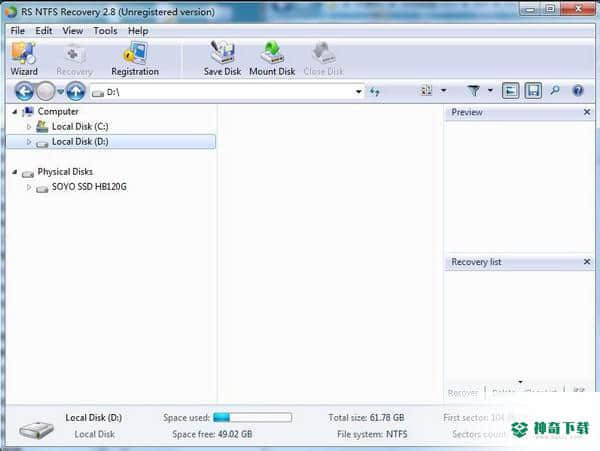Screen dimensions: 600x451
Task: Expand Local Disk (D:) node
Action: tap(29, 142)
